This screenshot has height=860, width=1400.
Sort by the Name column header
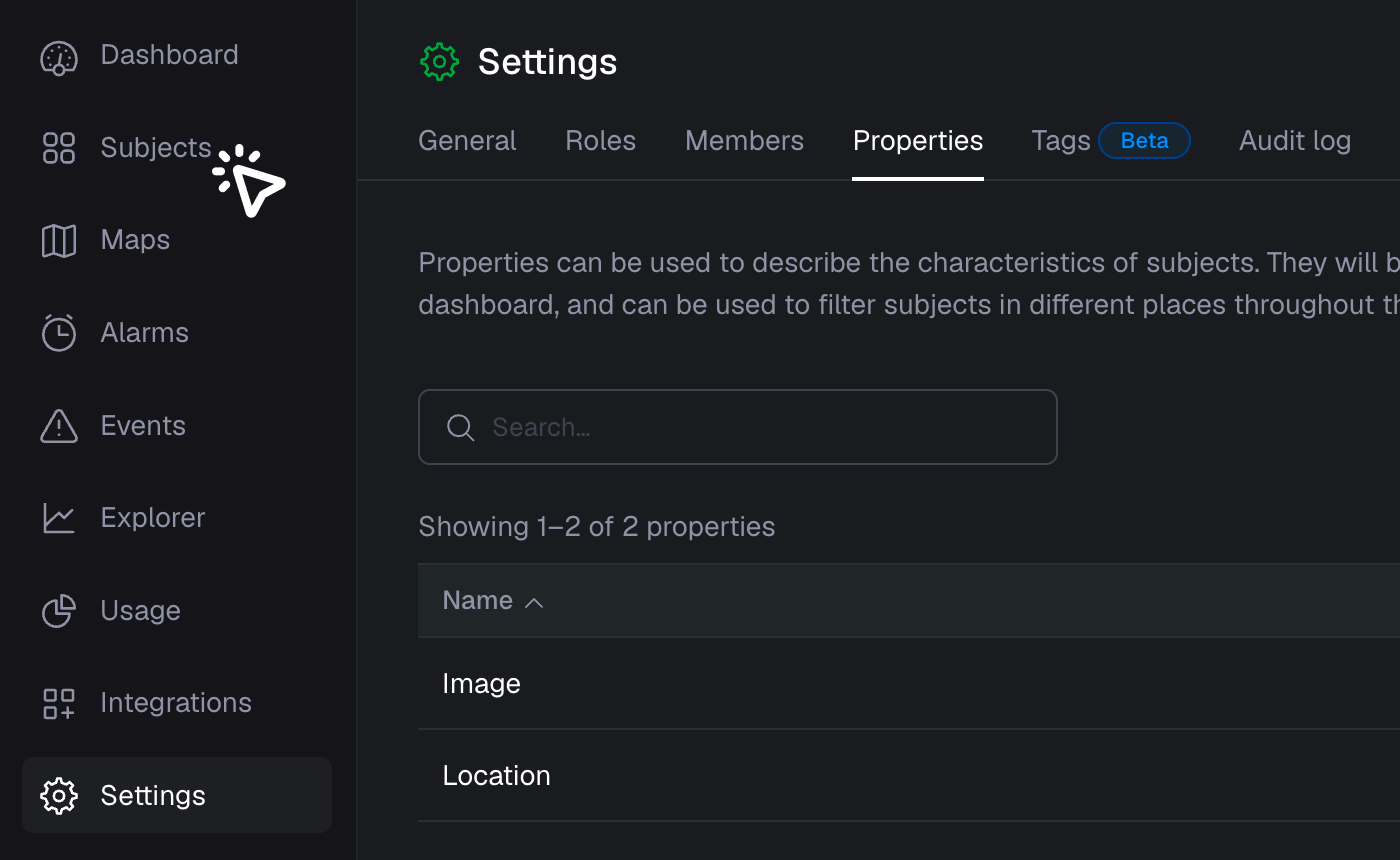click(x=477, y=600)
